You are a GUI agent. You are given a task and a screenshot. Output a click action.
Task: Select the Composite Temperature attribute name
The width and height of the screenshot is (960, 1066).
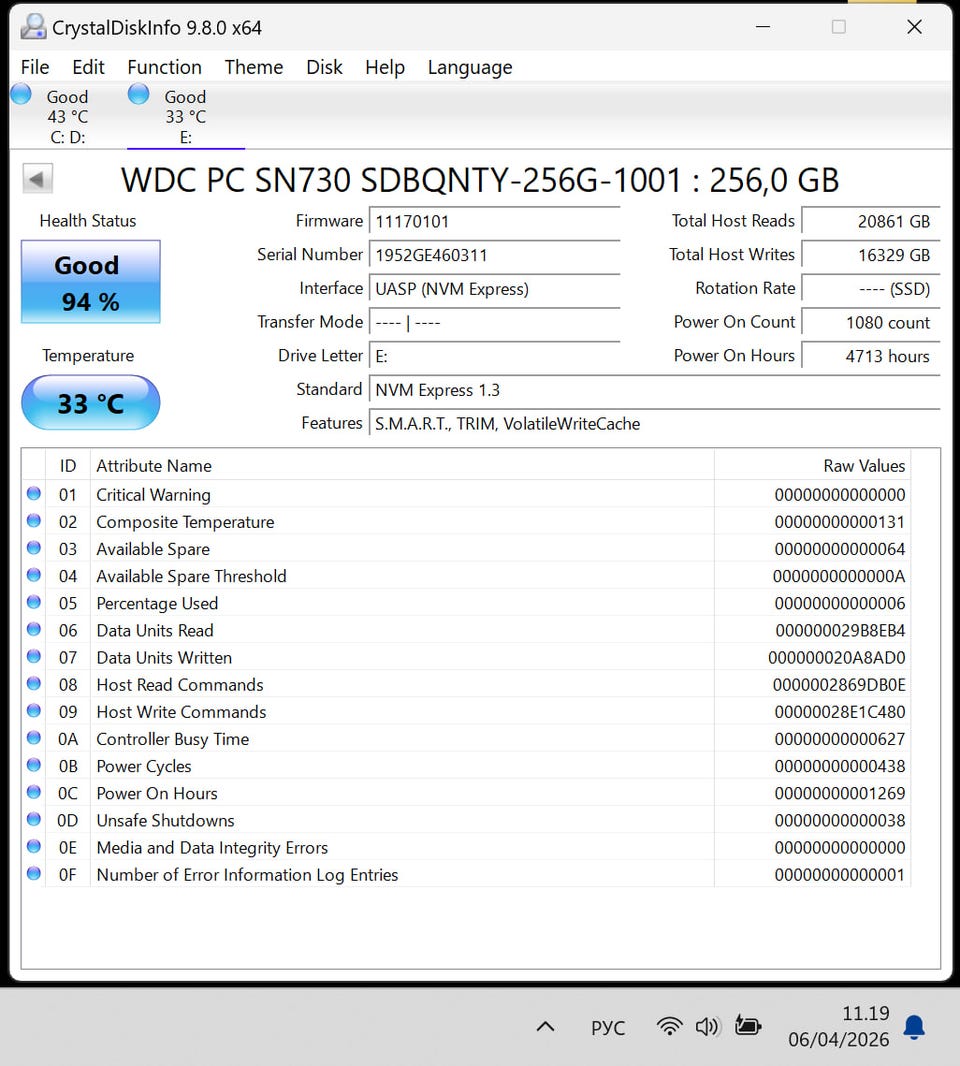[185, 522]
